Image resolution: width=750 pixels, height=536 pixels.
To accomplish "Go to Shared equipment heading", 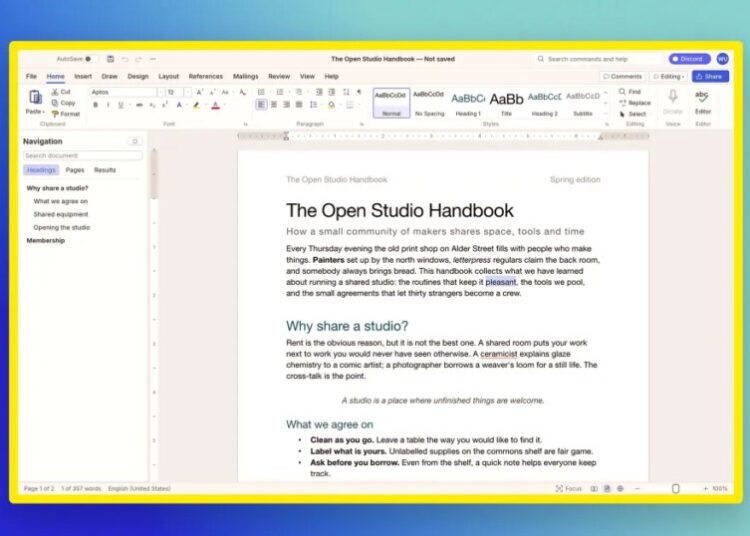I will point(61,214).
